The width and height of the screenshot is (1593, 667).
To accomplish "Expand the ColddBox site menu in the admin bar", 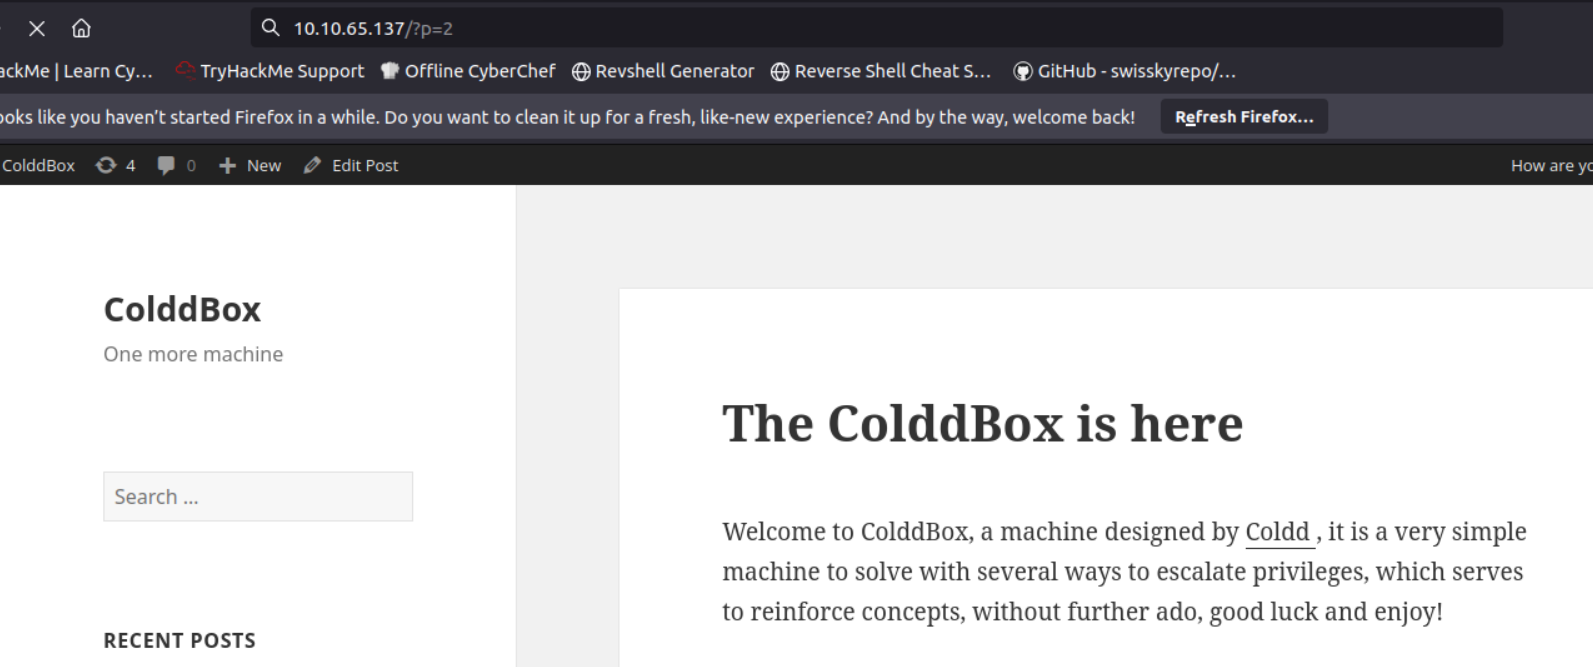I will pos(38,166).
